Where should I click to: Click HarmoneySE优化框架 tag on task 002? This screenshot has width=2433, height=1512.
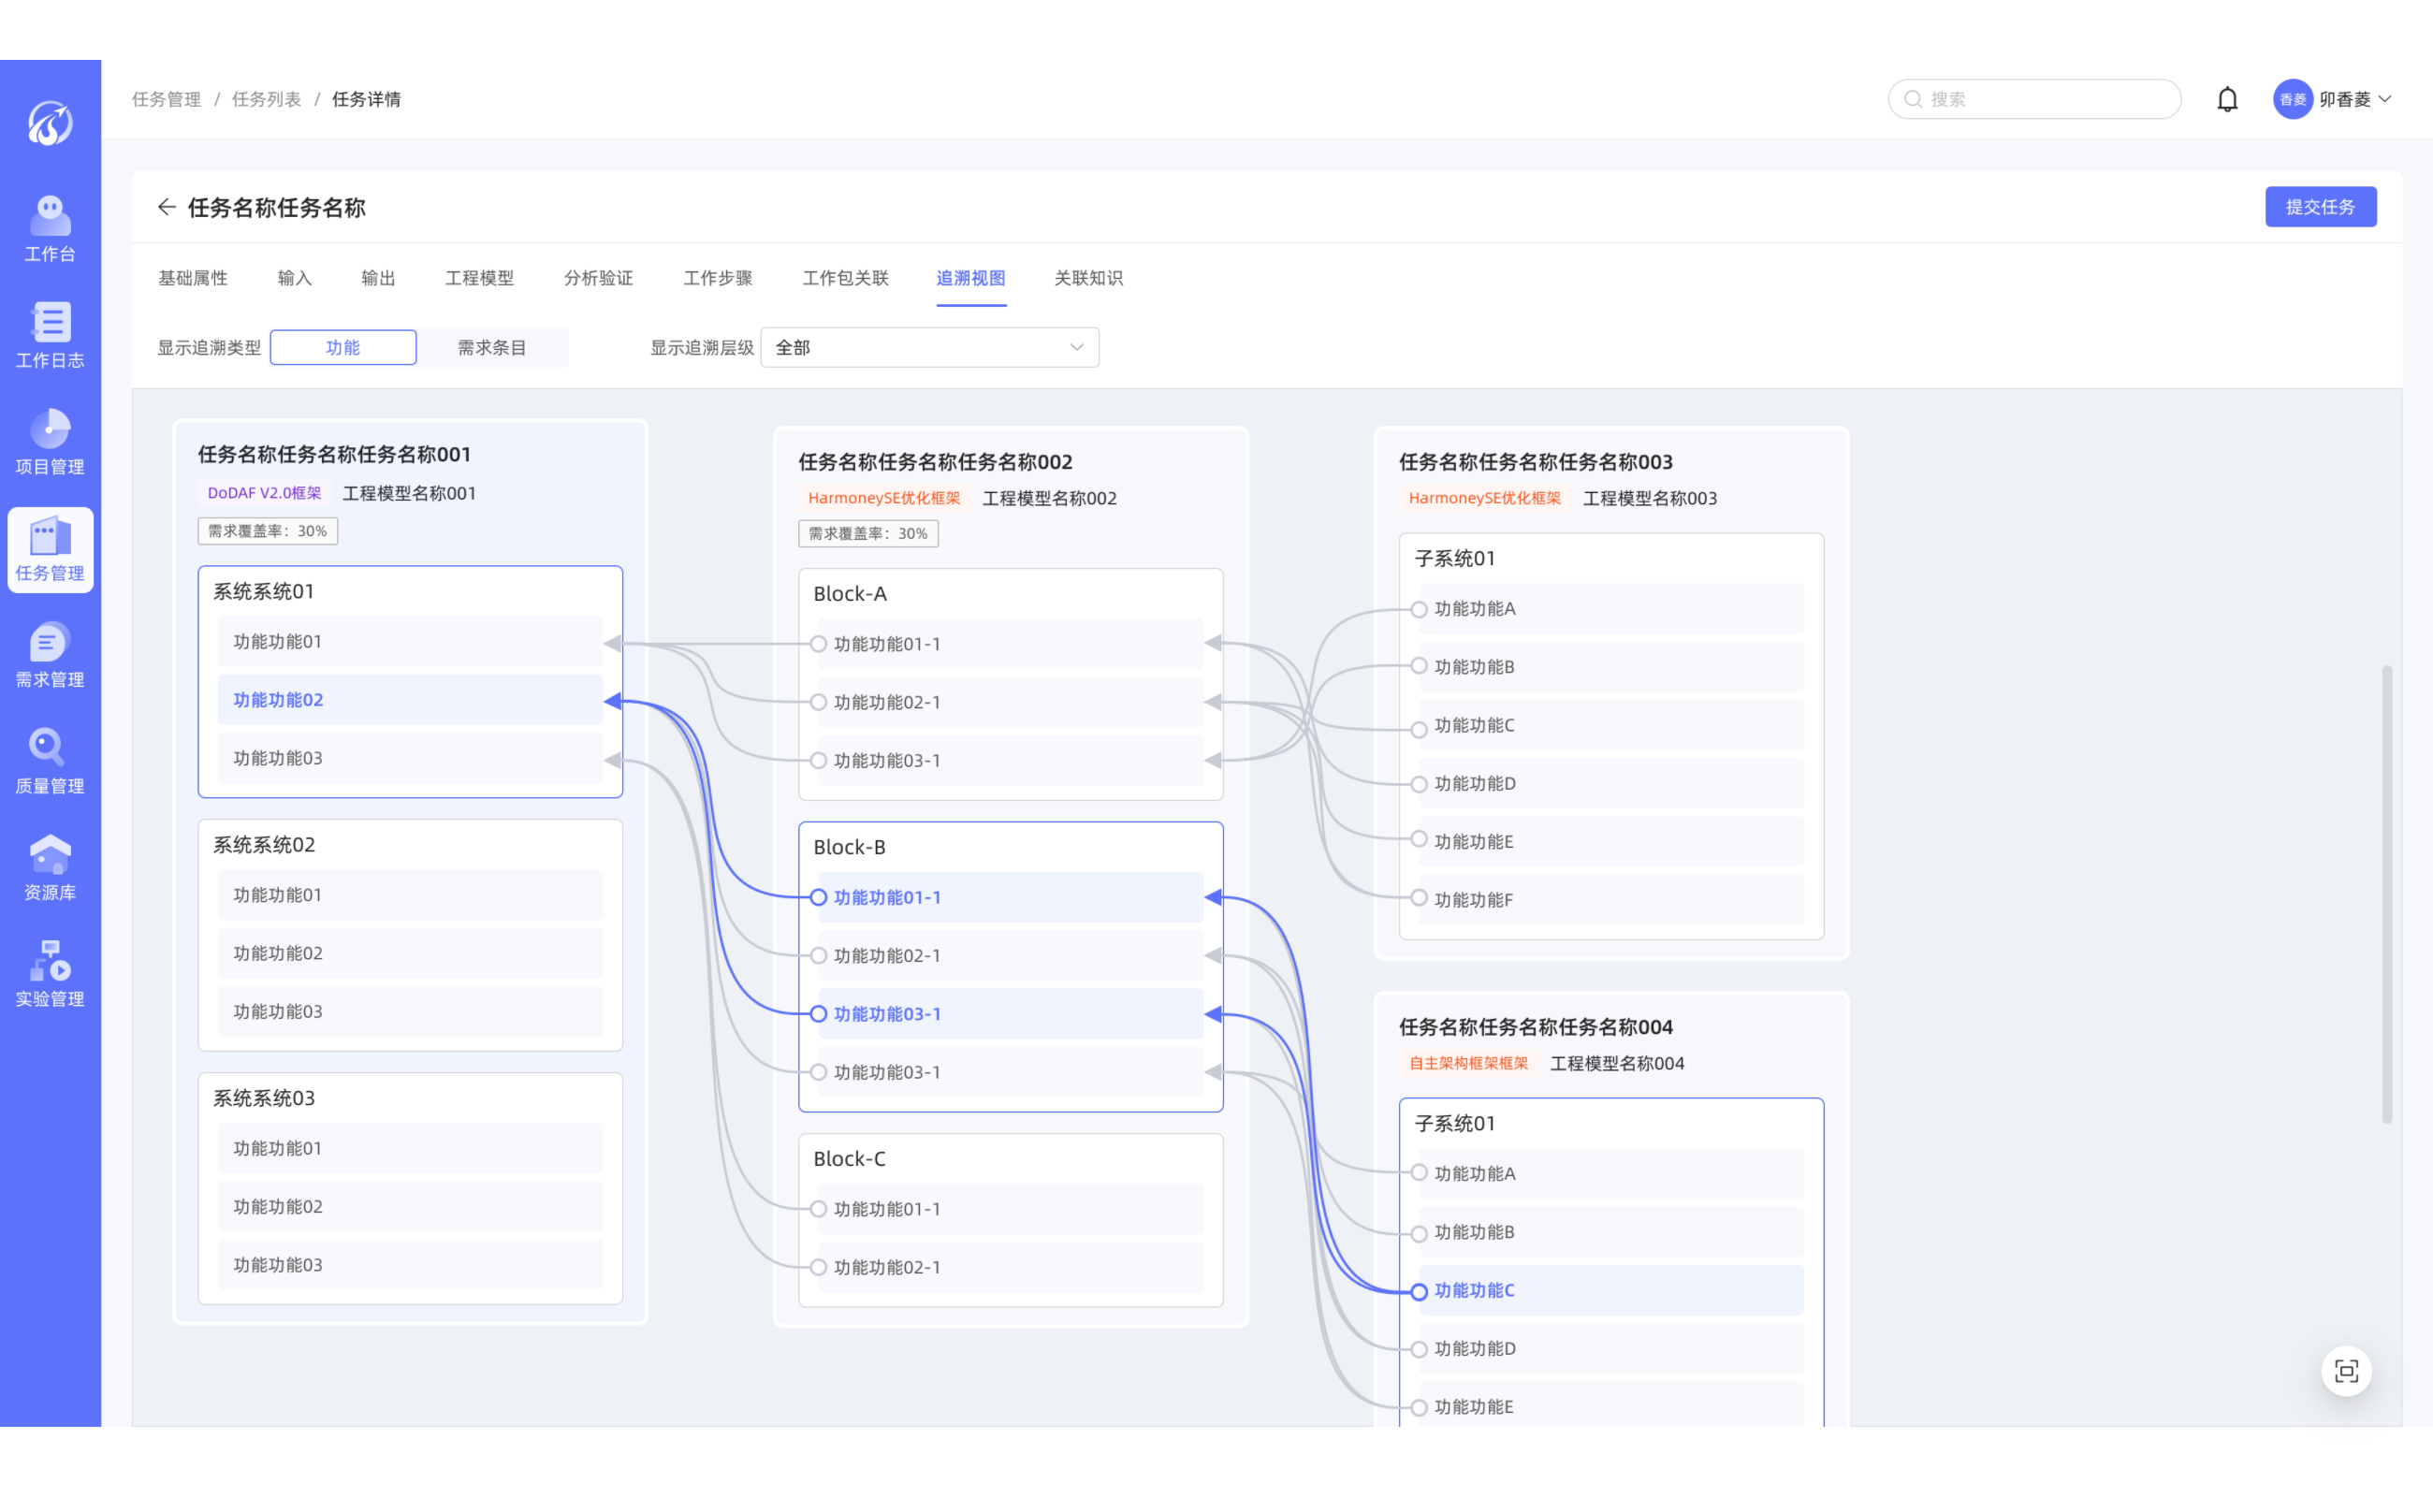[x=884, y=498]
